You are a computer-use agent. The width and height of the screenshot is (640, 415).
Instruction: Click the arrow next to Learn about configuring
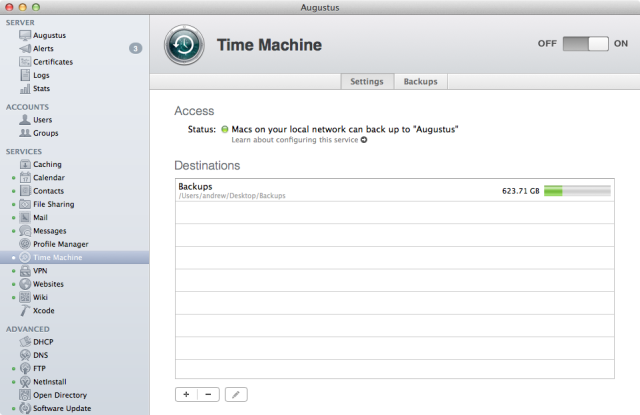point(364,140)
